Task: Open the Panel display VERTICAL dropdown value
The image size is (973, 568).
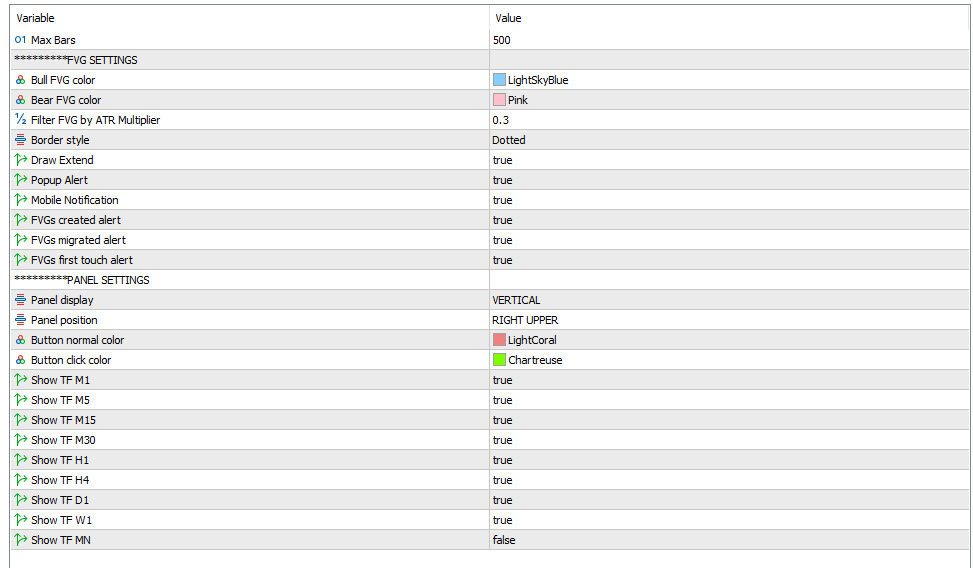Action: coord(516,300)
